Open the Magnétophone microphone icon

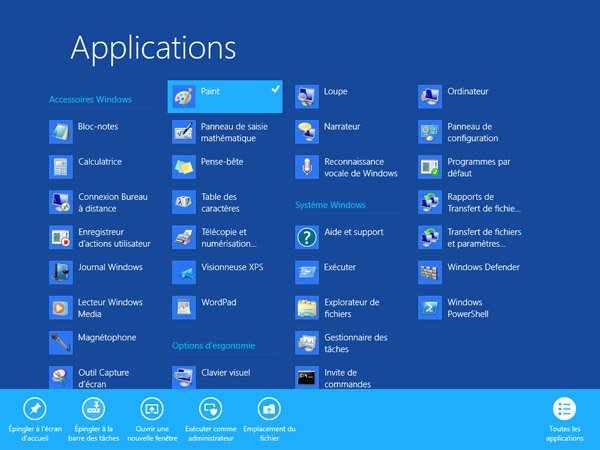(x=61, y=343)
